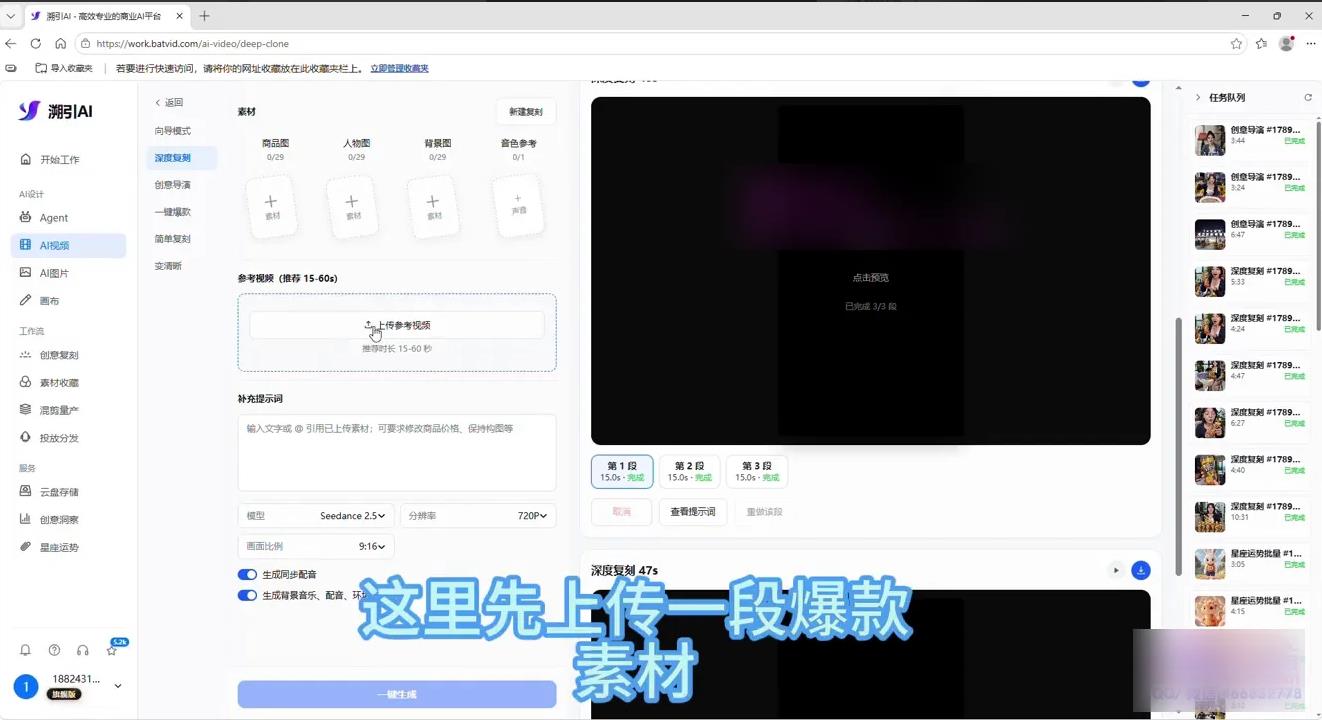1322x720 pixels.
Task: Click the 立即管理收藏夹 link
Action: [399, 68]
